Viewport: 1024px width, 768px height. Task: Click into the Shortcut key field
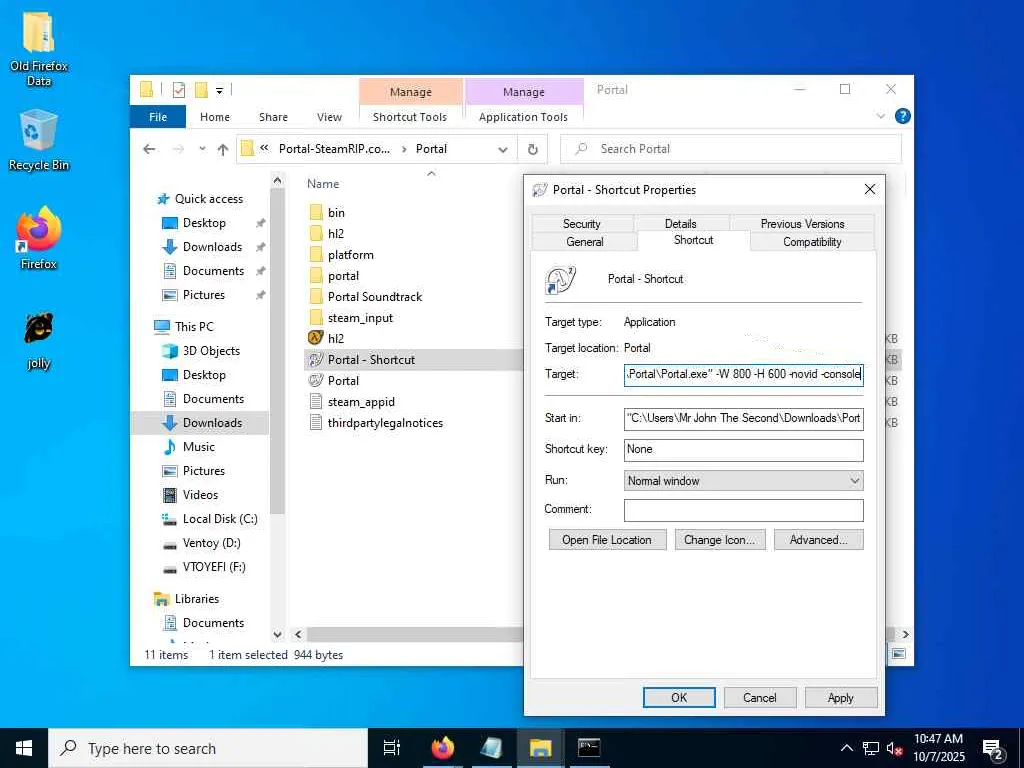(x=744, y=449)
